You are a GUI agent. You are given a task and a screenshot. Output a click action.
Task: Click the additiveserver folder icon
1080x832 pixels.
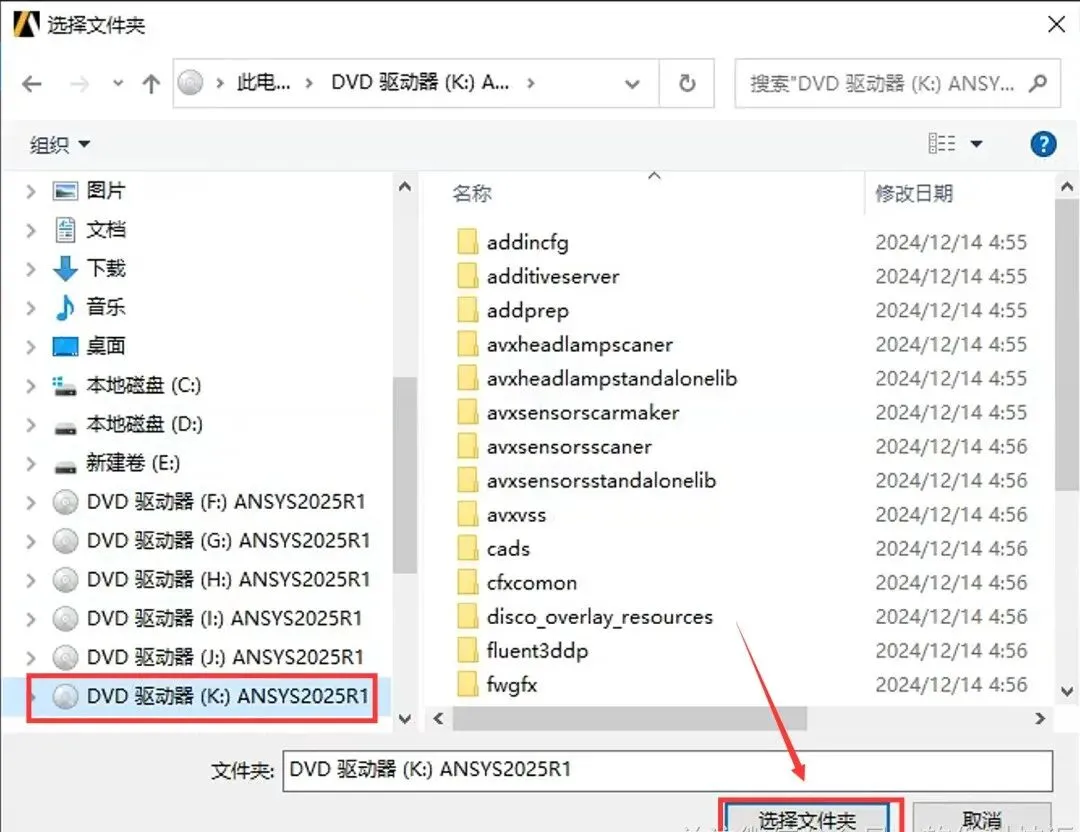pos(467,275)
